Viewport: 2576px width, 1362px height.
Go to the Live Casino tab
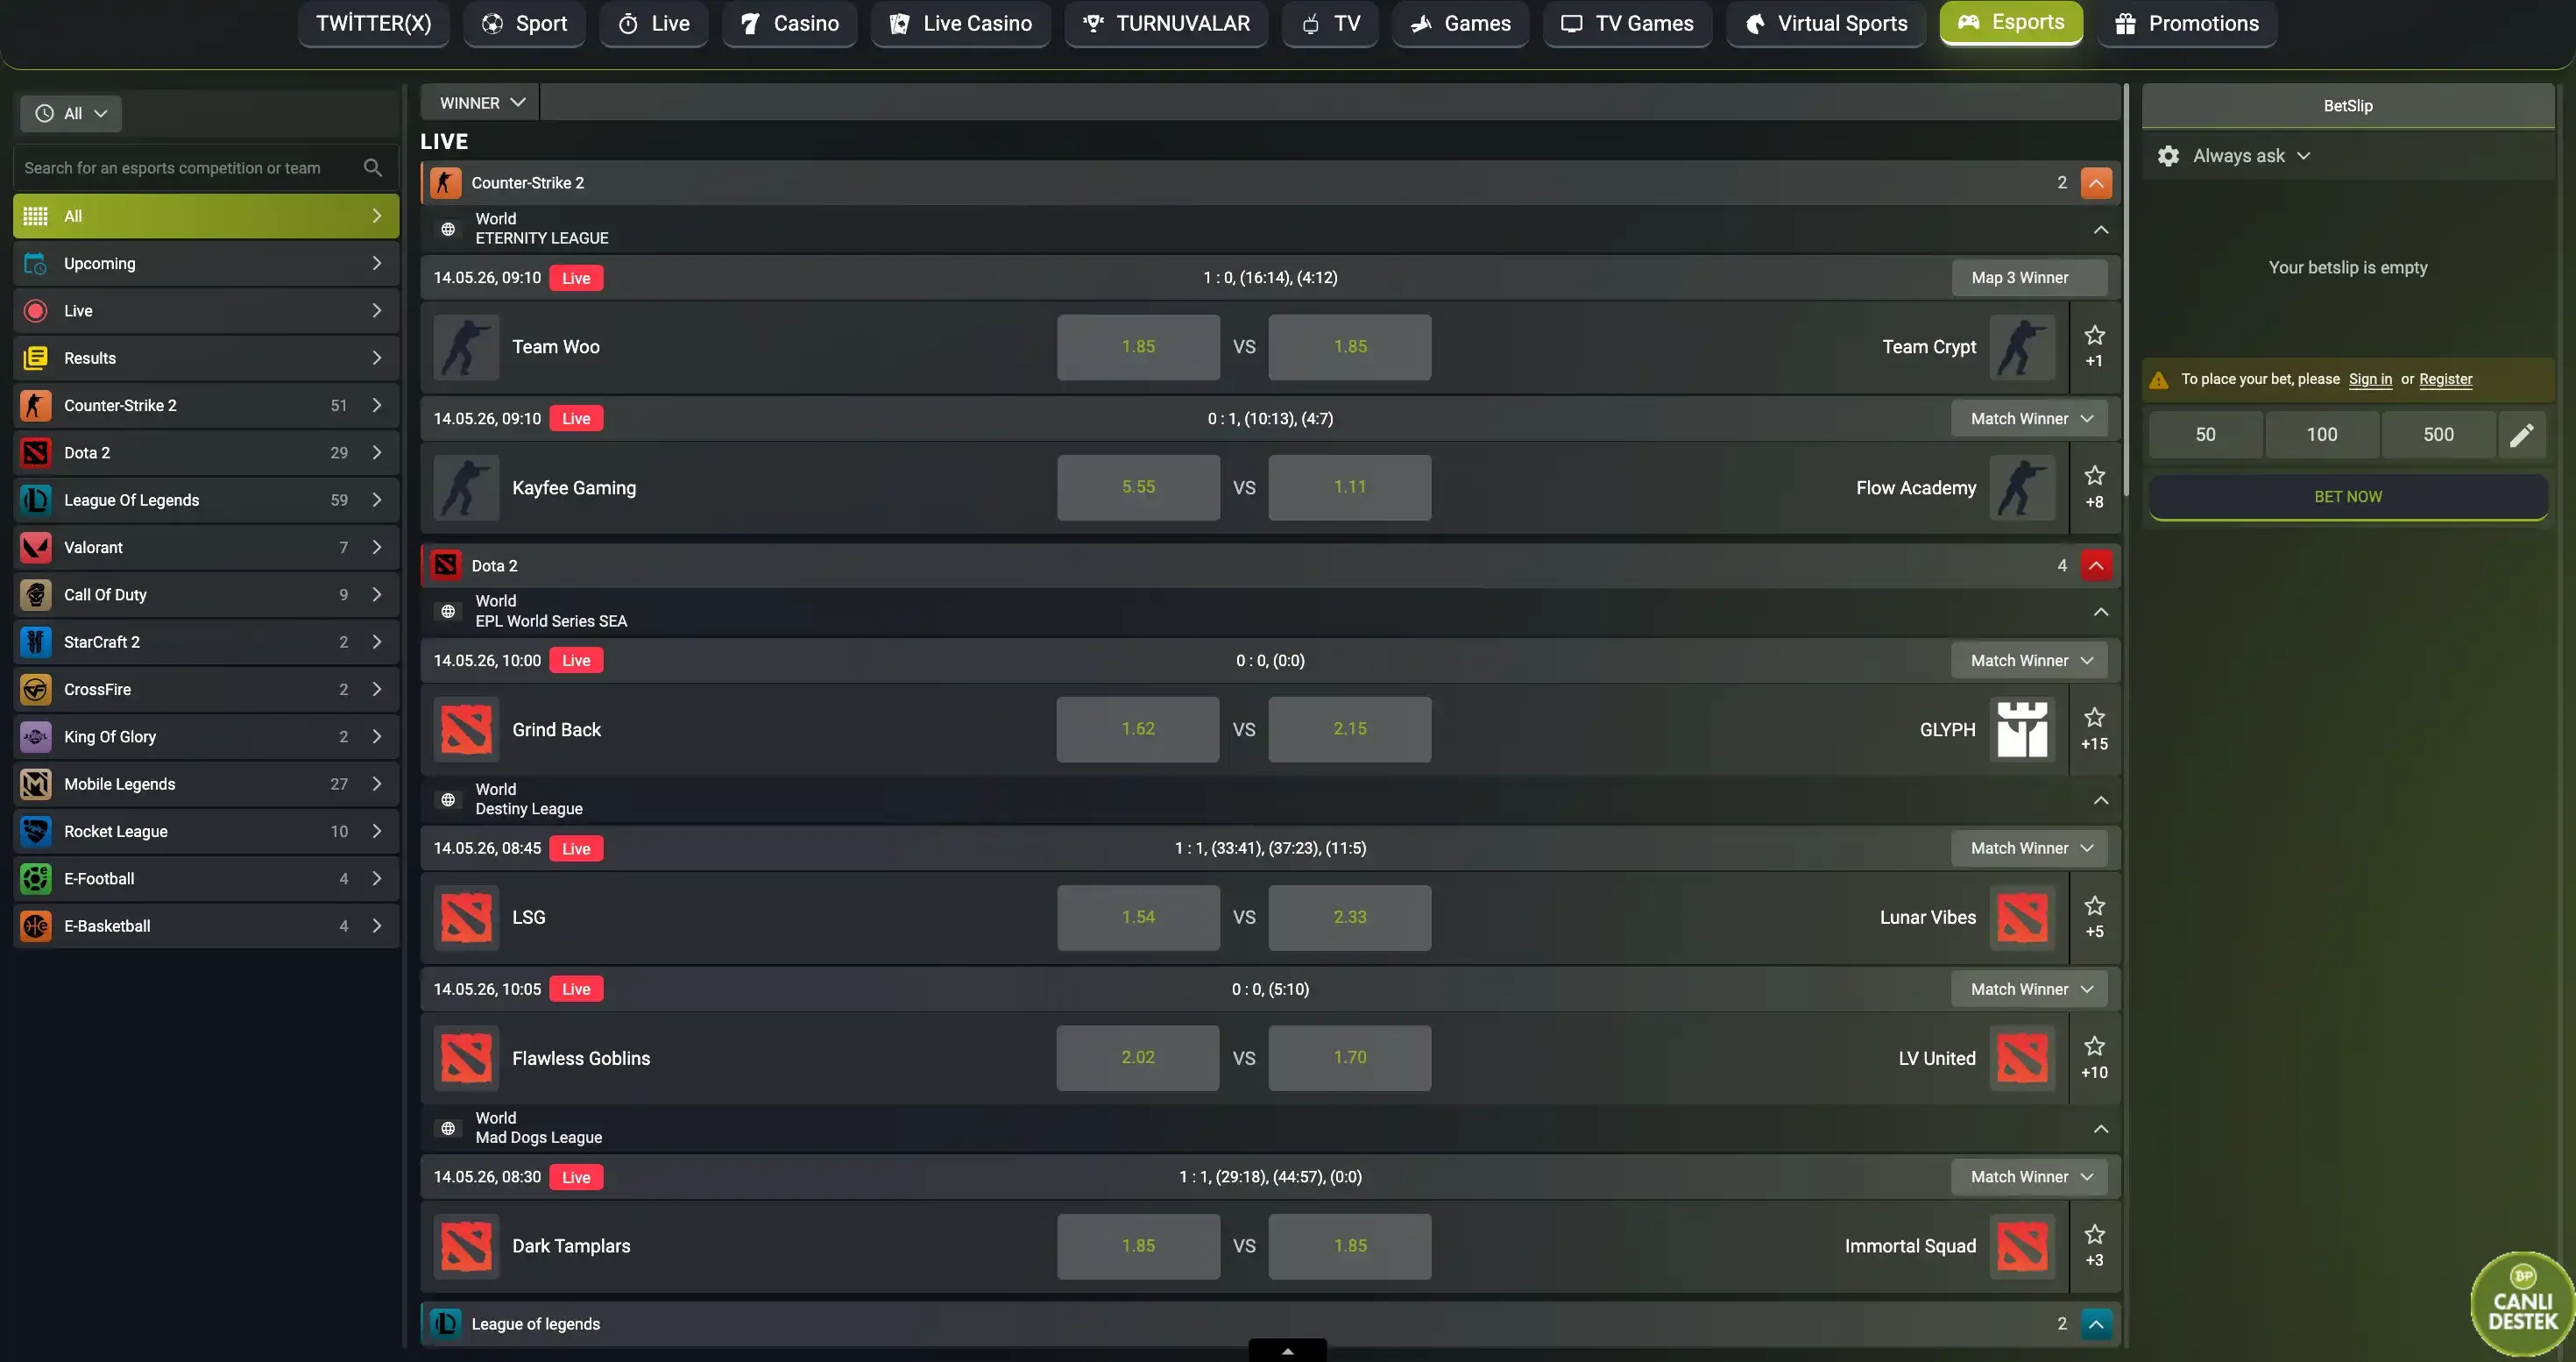[960, 23]
